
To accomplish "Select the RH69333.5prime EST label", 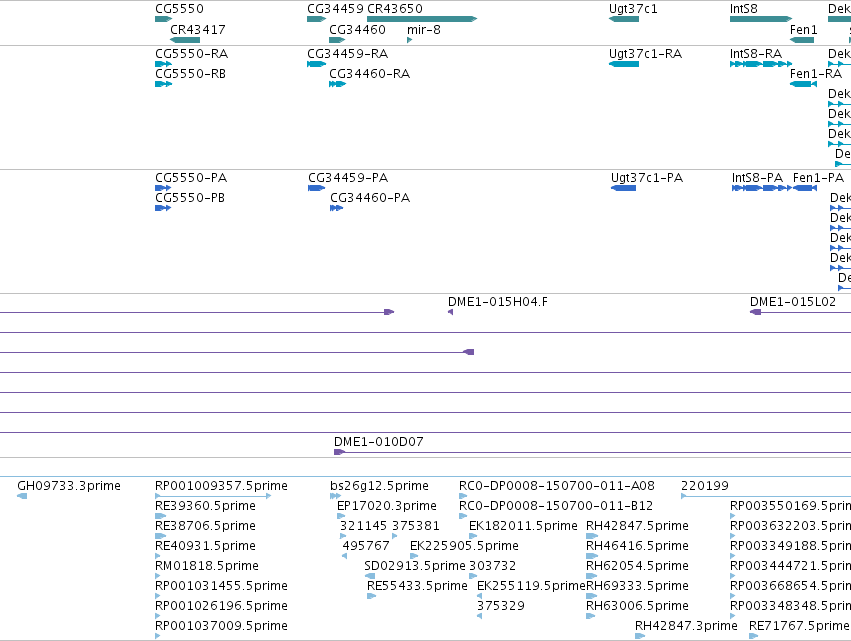I will pyautogui.click(x=637, y=586).
